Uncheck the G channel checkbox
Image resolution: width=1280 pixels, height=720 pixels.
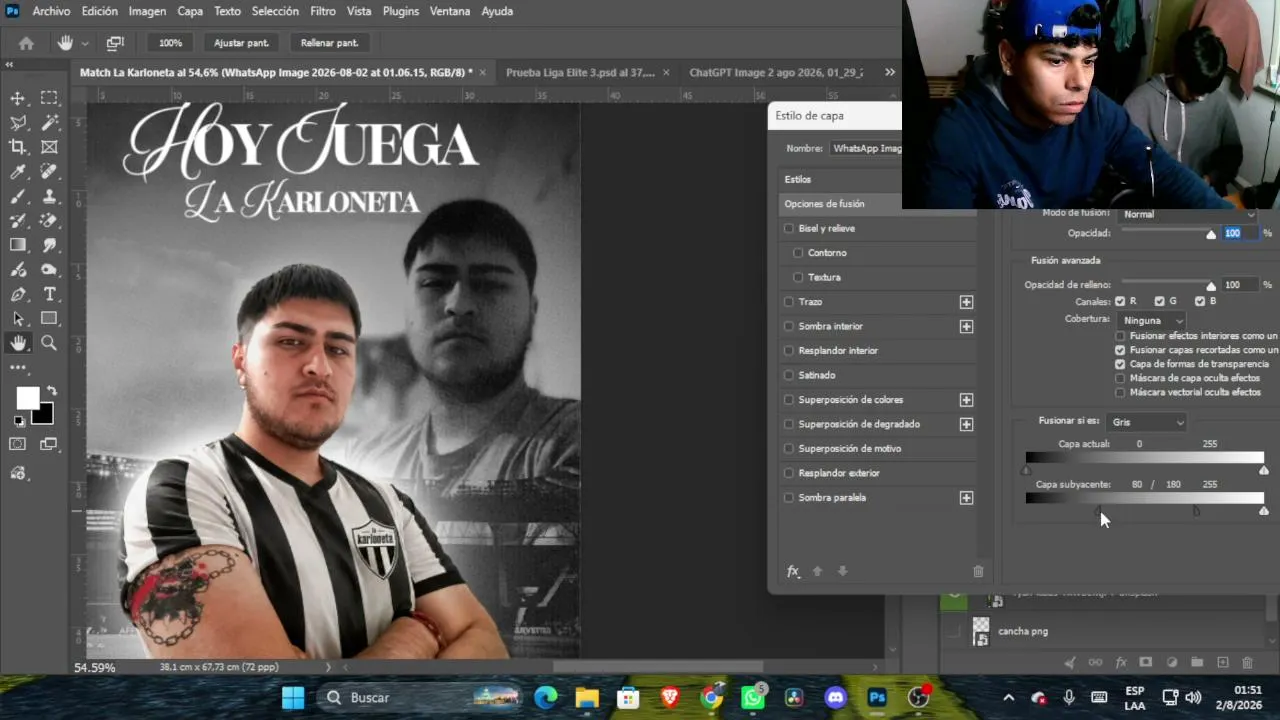tap(1159, 301)
